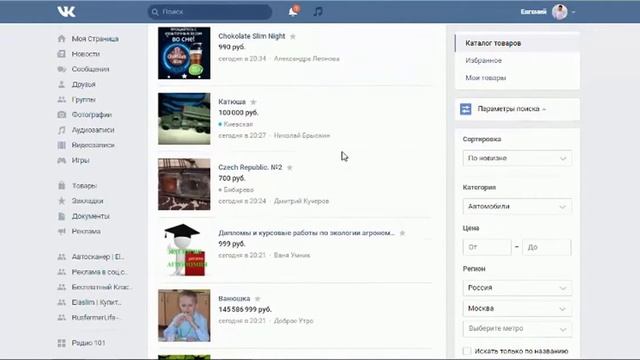This screenshot has height=360, width=640.
Task: Open Новости in sidebar
Action: click(86, 54)
